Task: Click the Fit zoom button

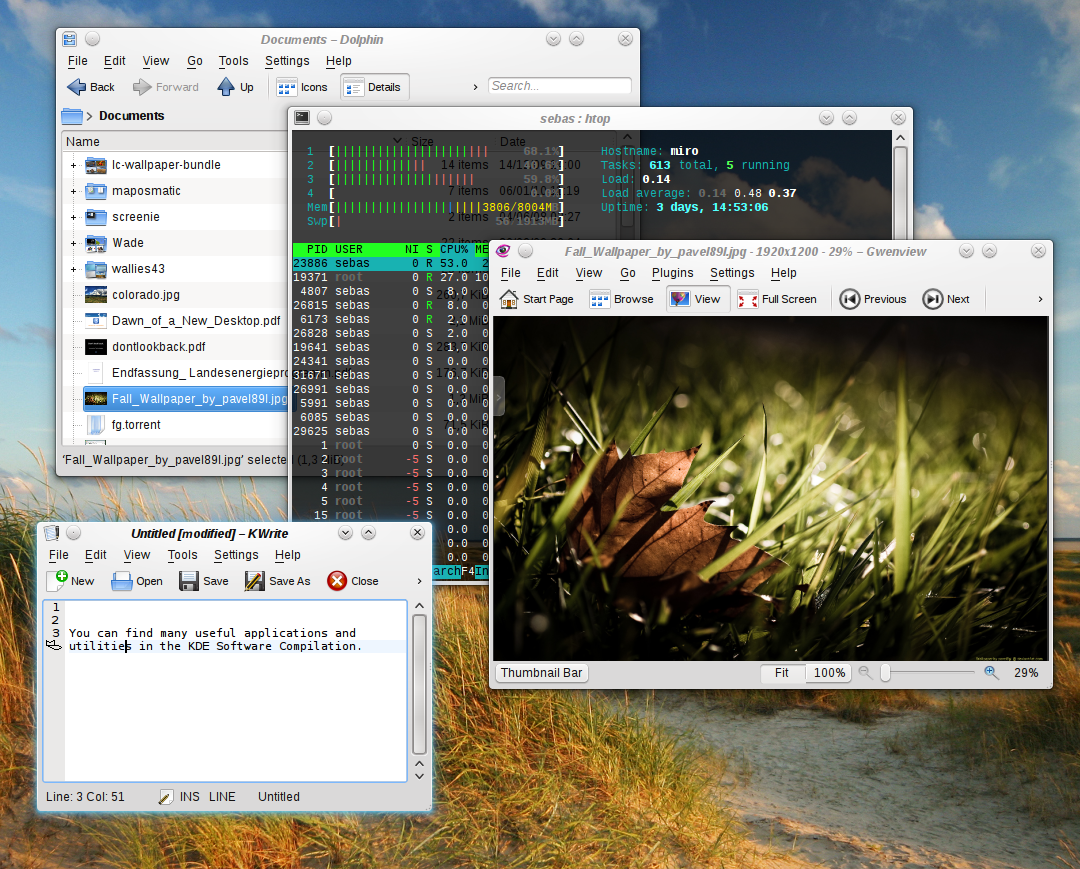Action: tap(782, 673)
